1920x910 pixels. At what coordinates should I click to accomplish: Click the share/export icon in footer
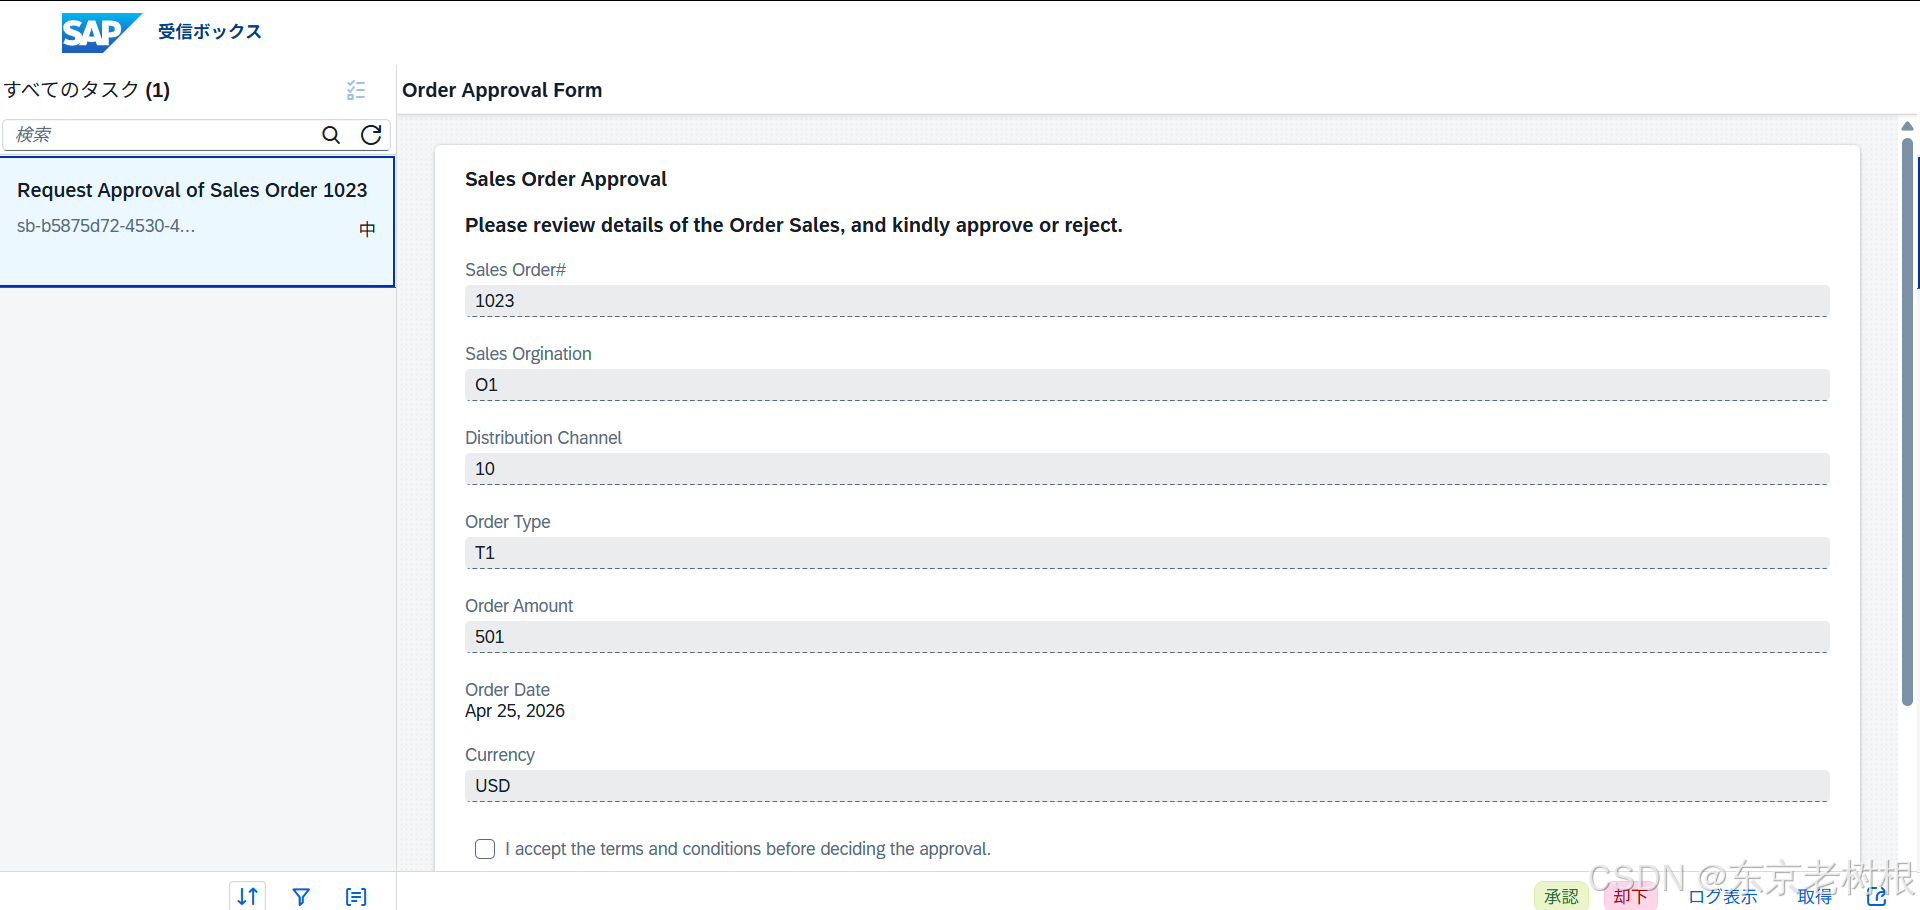[1877, 896]
